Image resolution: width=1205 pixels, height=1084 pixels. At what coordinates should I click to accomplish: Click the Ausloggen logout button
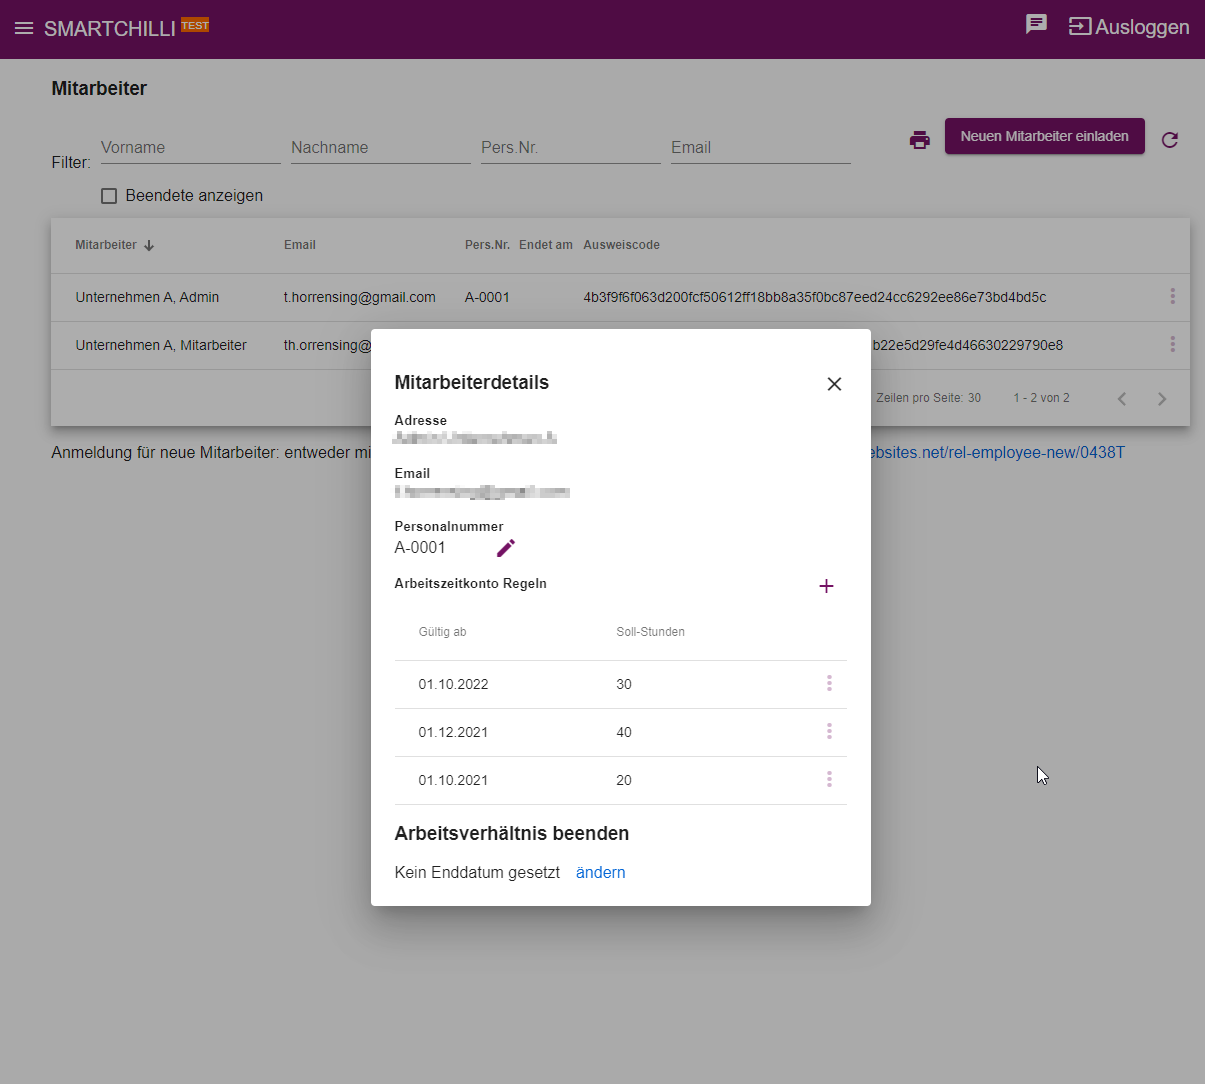1129,27
